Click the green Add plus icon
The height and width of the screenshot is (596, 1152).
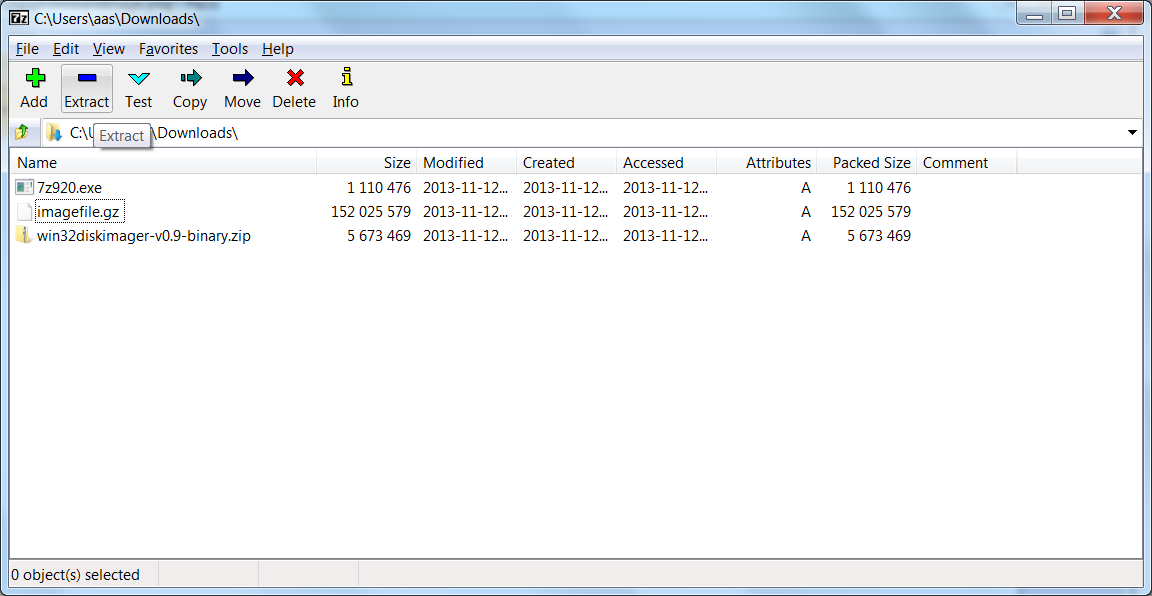[x=34, y=78]
